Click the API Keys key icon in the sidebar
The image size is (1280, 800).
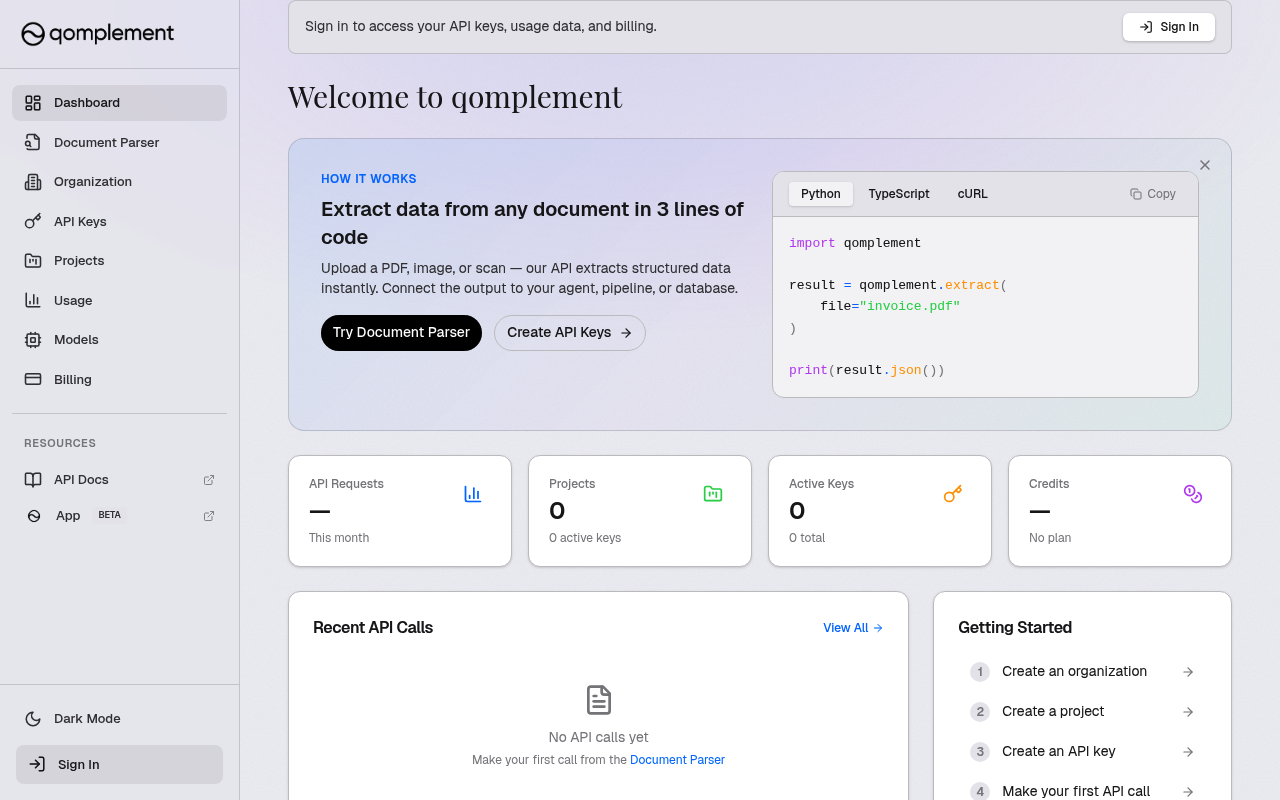[33, 221]
